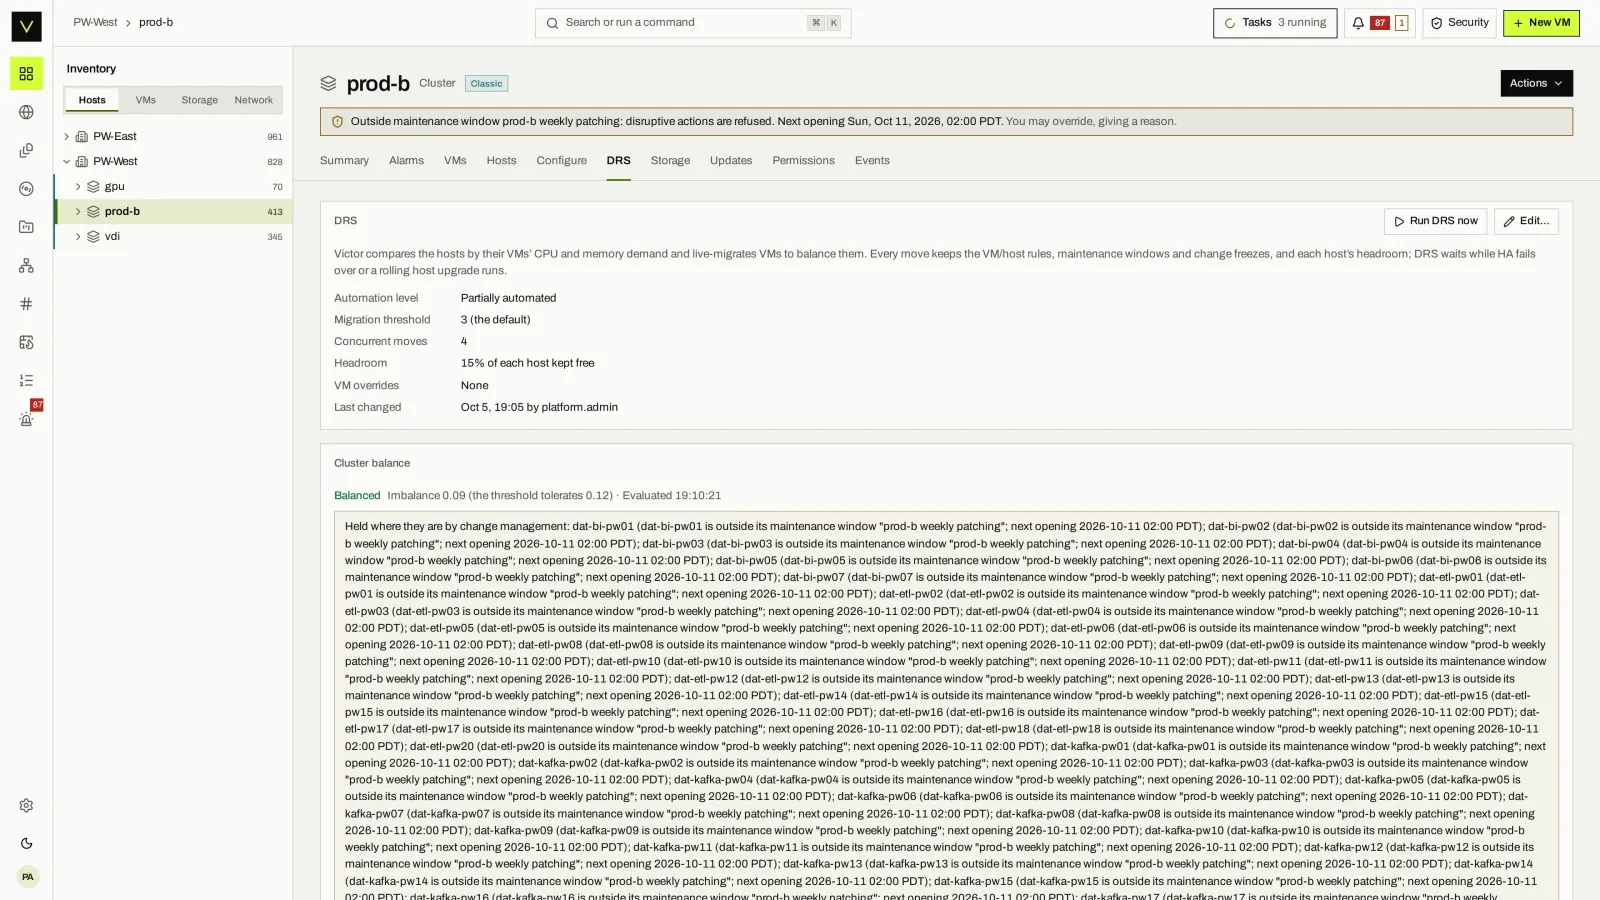
Task: Expand the gpu cluster node
Action: [x=78, y=187]
